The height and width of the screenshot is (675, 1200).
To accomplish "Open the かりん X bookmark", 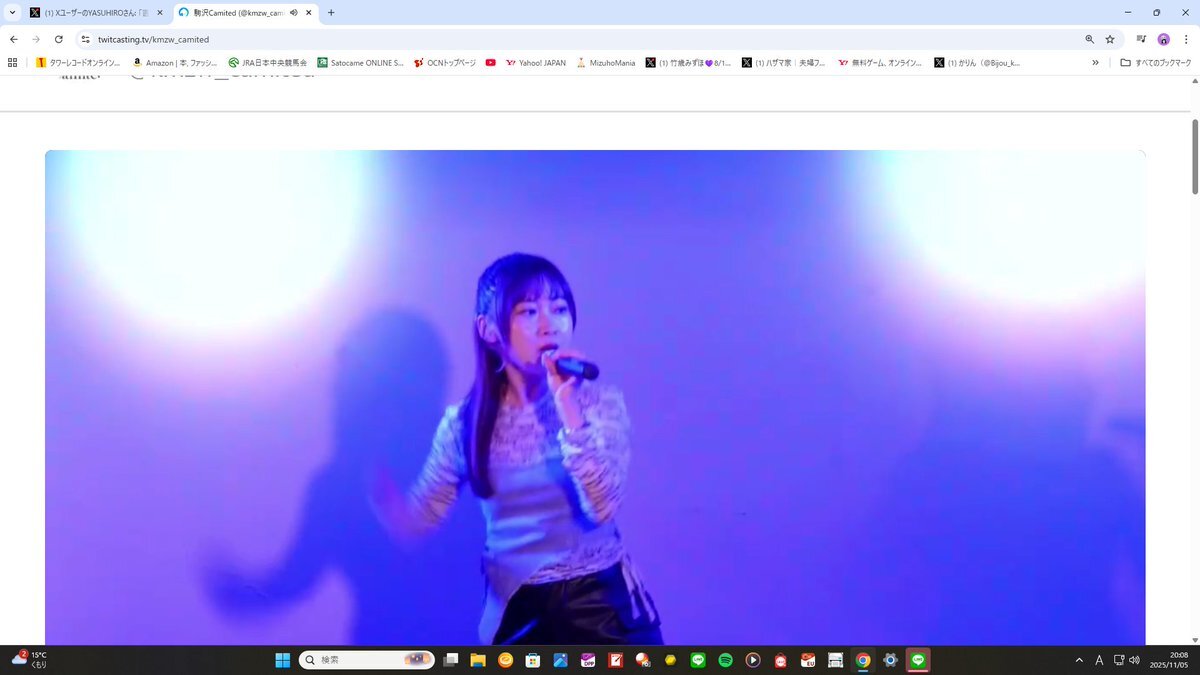I will (x=977, y=62).
